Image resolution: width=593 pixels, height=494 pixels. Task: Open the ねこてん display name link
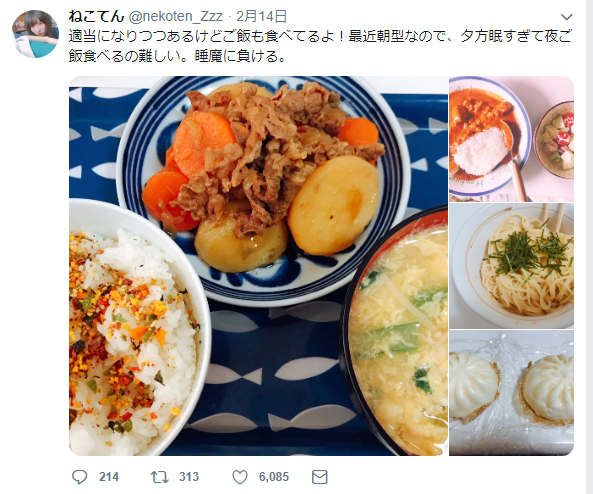(96, 16)
